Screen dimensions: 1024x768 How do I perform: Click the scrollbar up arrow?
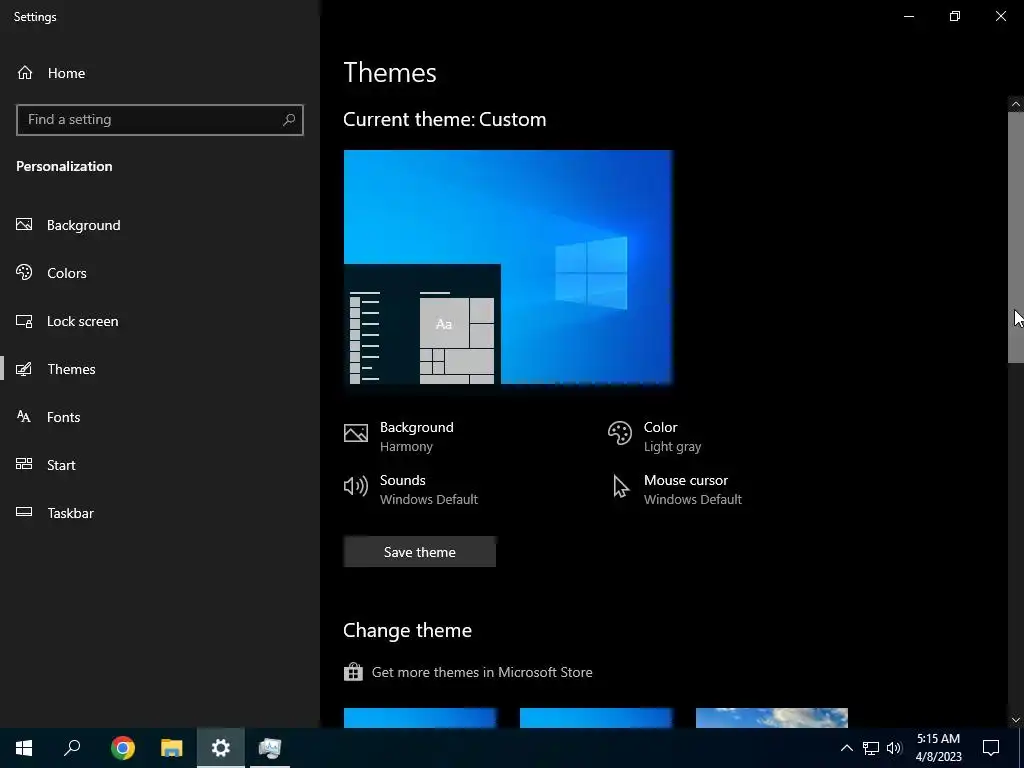point(1016,104)
